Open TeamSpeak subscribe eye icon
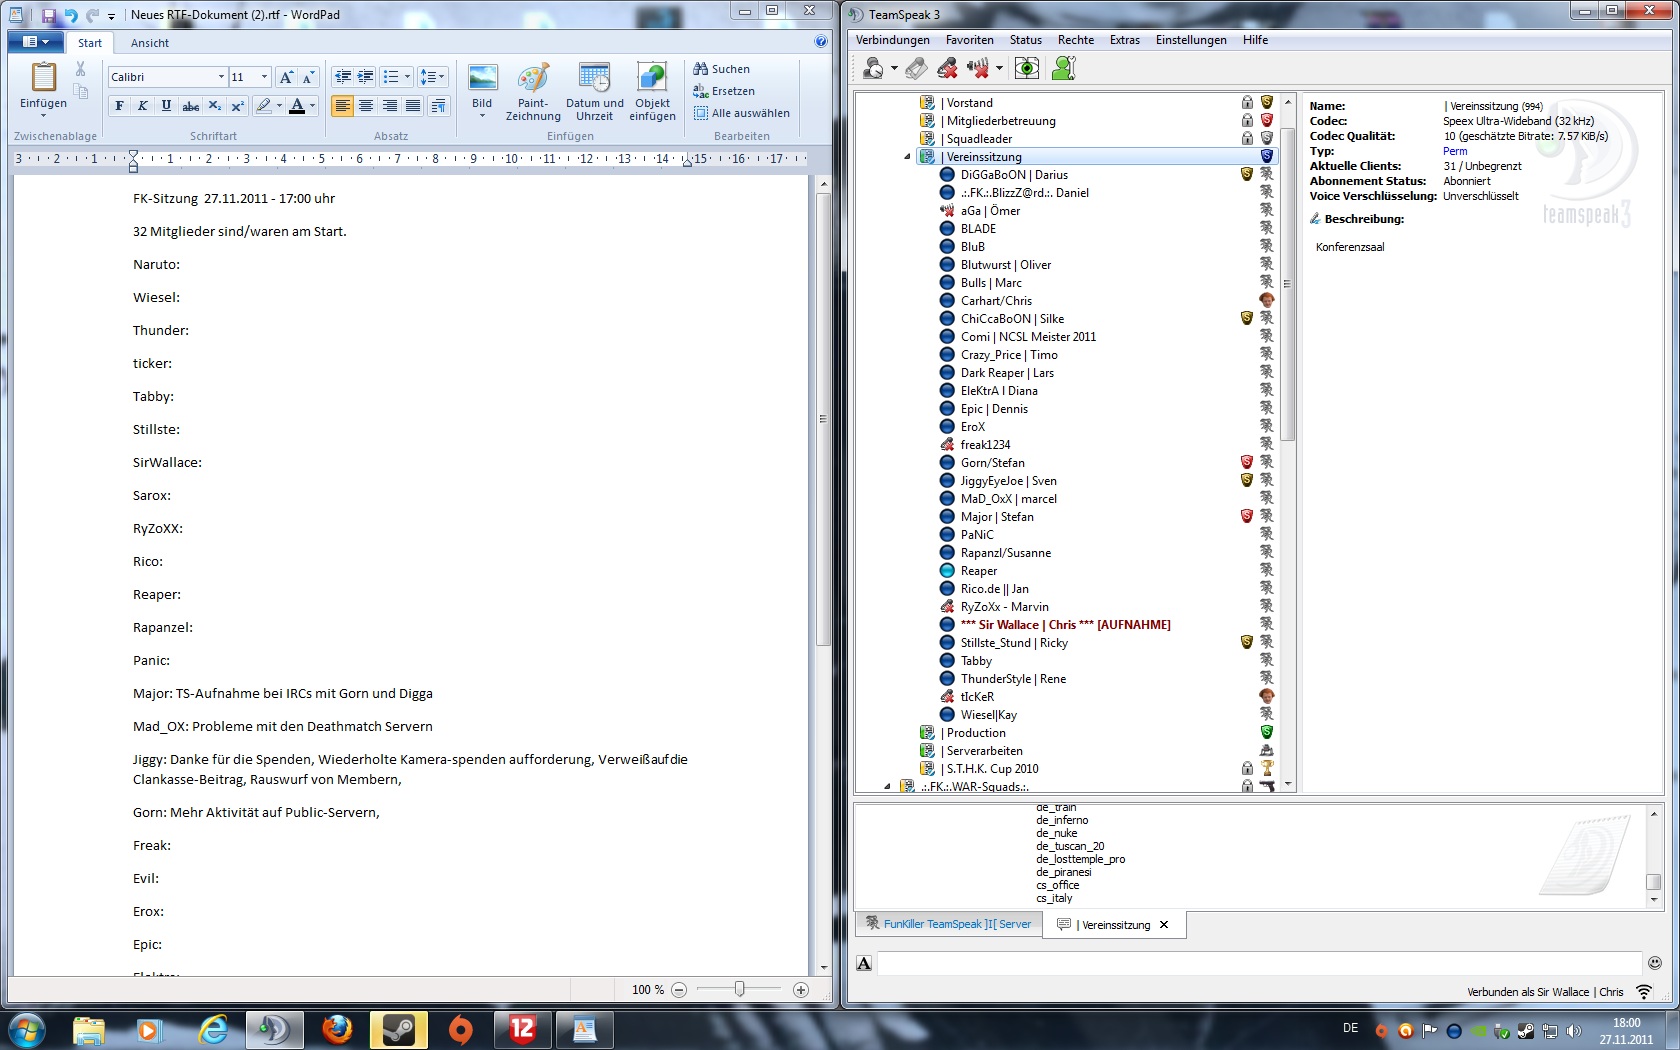 click(x=1027, y=68)
